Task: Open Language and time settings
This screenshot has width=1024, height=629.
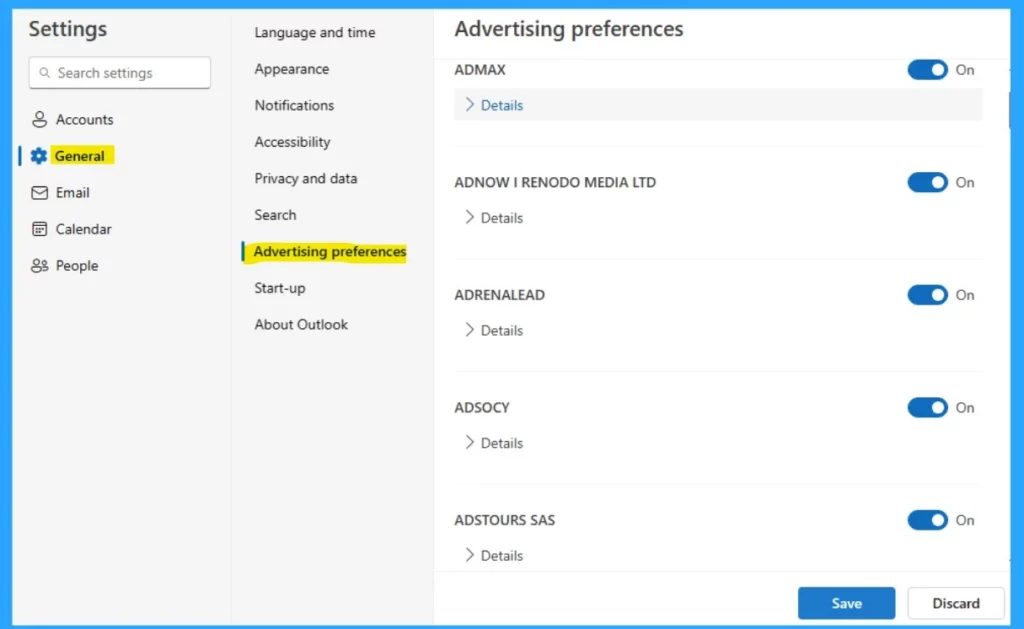Action: (x=315, y=32)
